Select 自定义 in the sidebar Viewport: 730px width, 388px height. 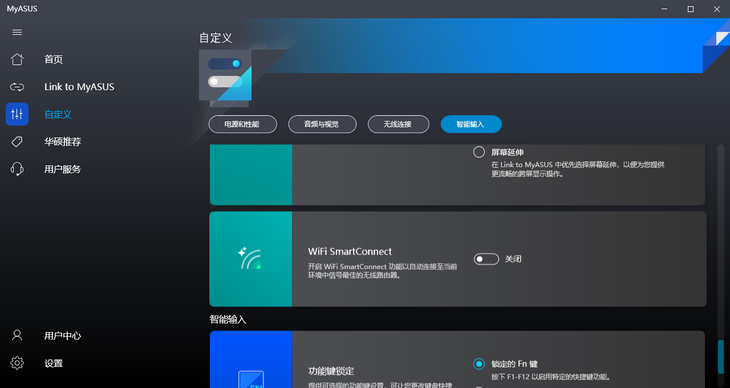point(58,114)
